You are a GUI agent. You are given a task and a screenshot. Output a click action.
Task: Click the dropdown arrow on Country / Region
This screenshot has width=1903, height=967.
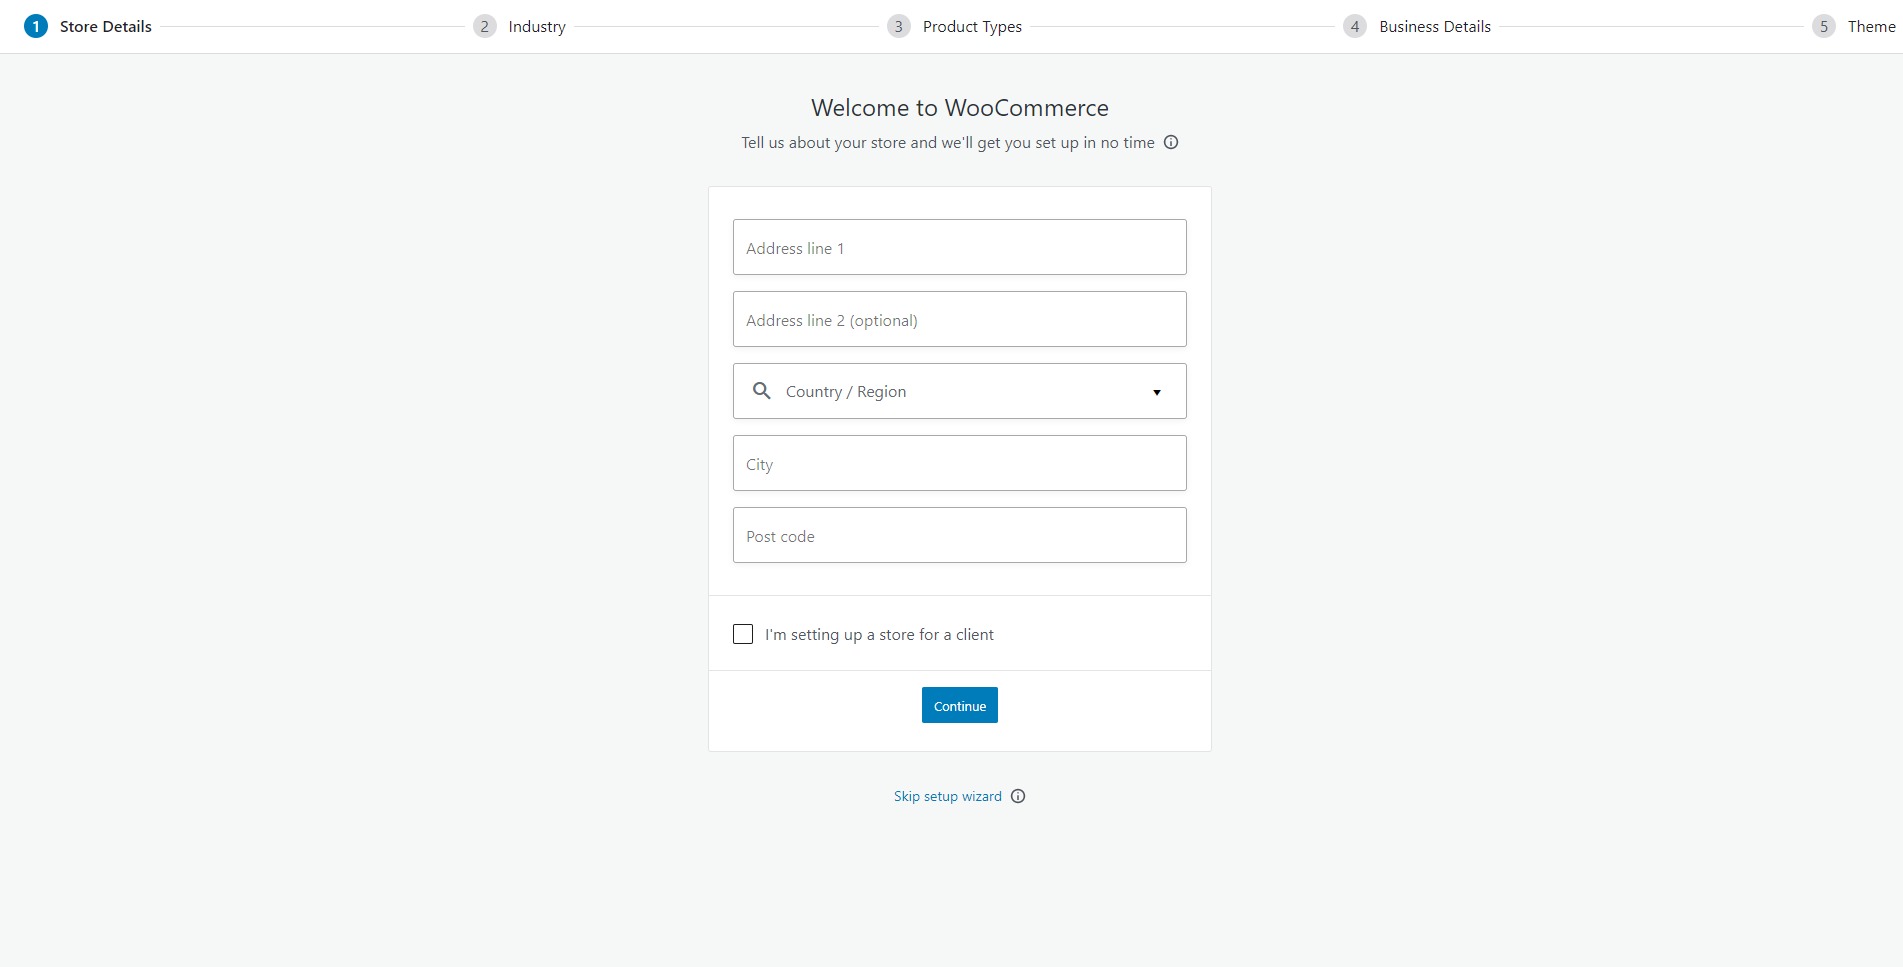click(1156, 391)
